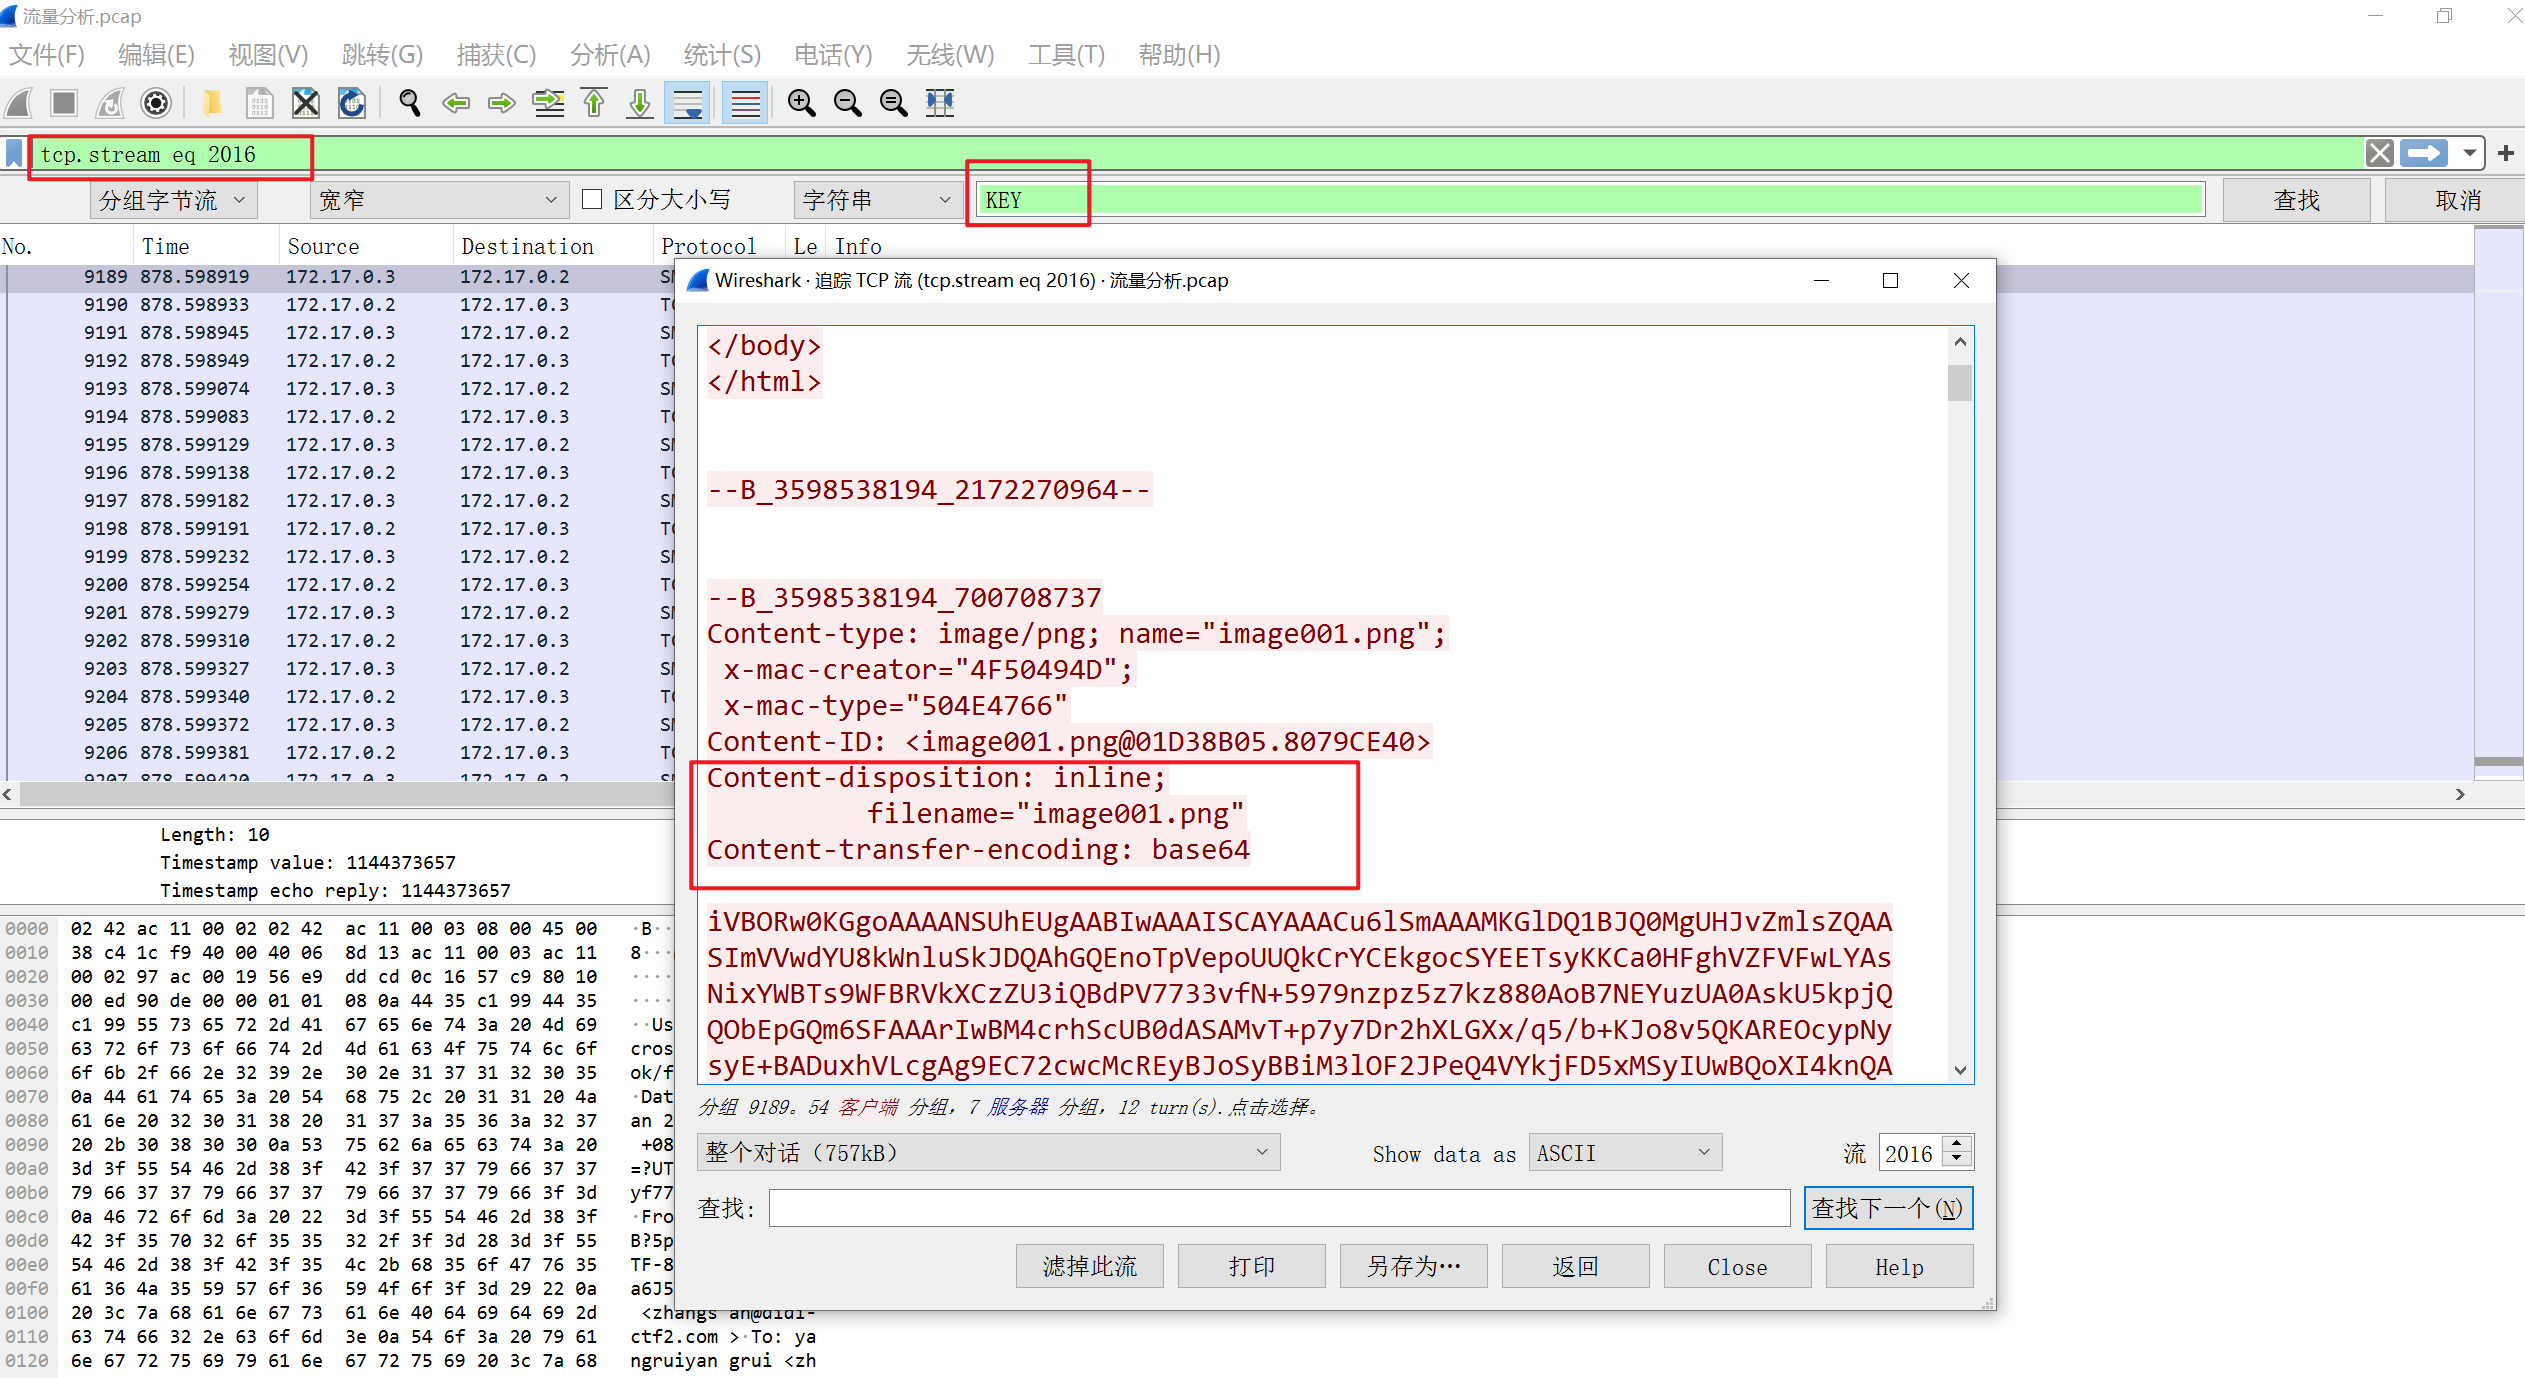The image size is (2525, 1378).
Task: Jump to the first packet icon
Action: 594,103
